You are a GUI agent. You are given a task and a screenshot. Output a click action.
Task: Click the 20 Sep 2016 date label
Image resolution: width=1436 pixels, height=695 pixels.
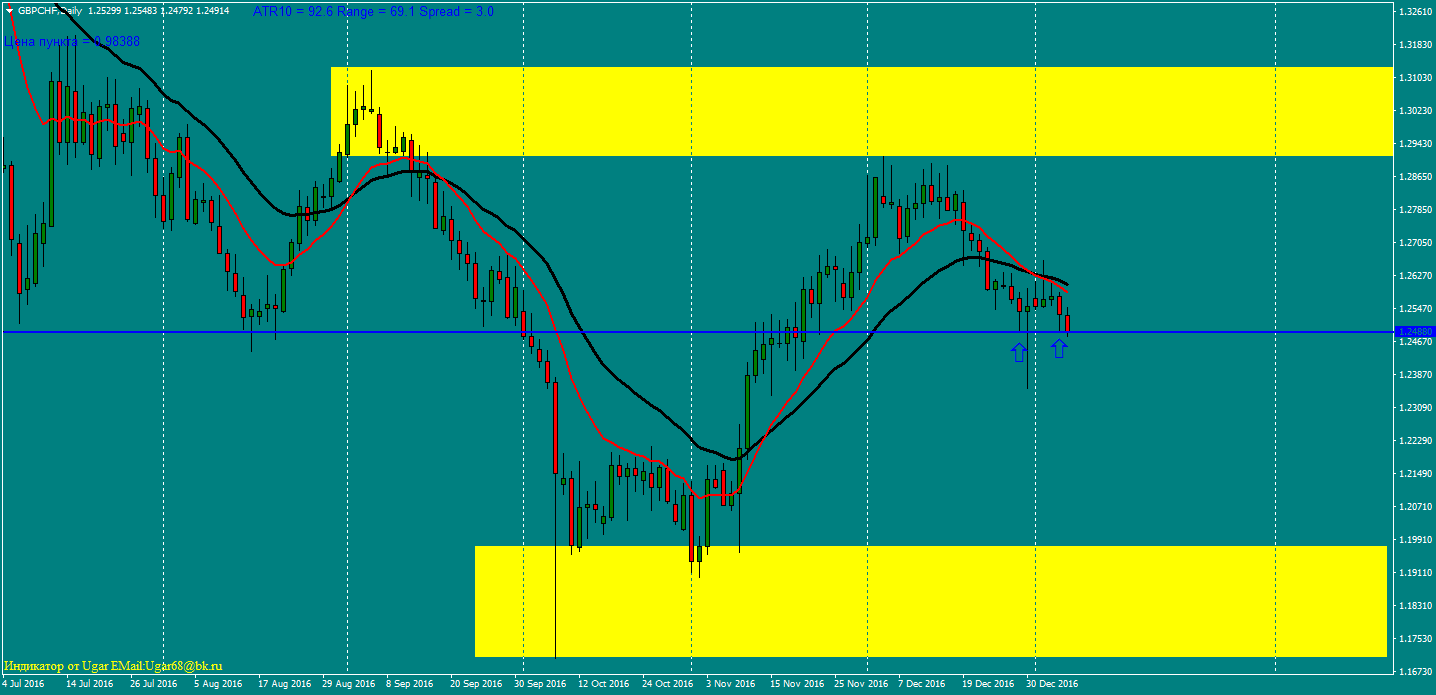coord(475,684)
